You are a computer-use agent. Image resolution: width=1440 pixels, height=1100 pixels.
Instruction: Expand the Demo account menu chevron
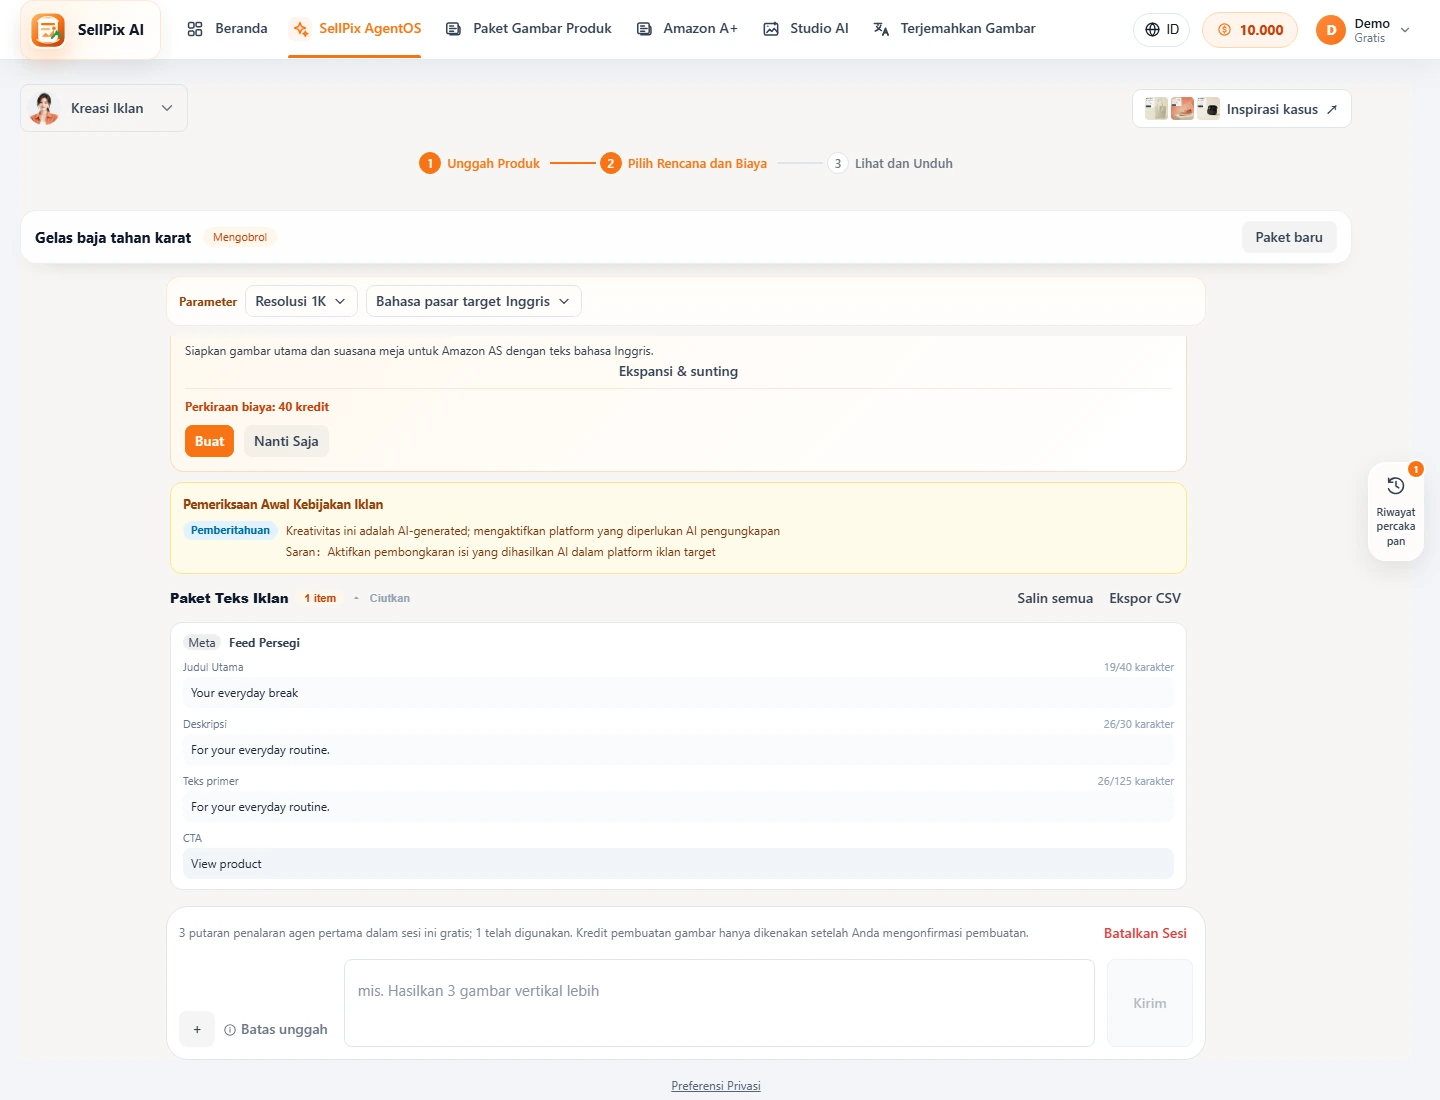click(1405, 30)
